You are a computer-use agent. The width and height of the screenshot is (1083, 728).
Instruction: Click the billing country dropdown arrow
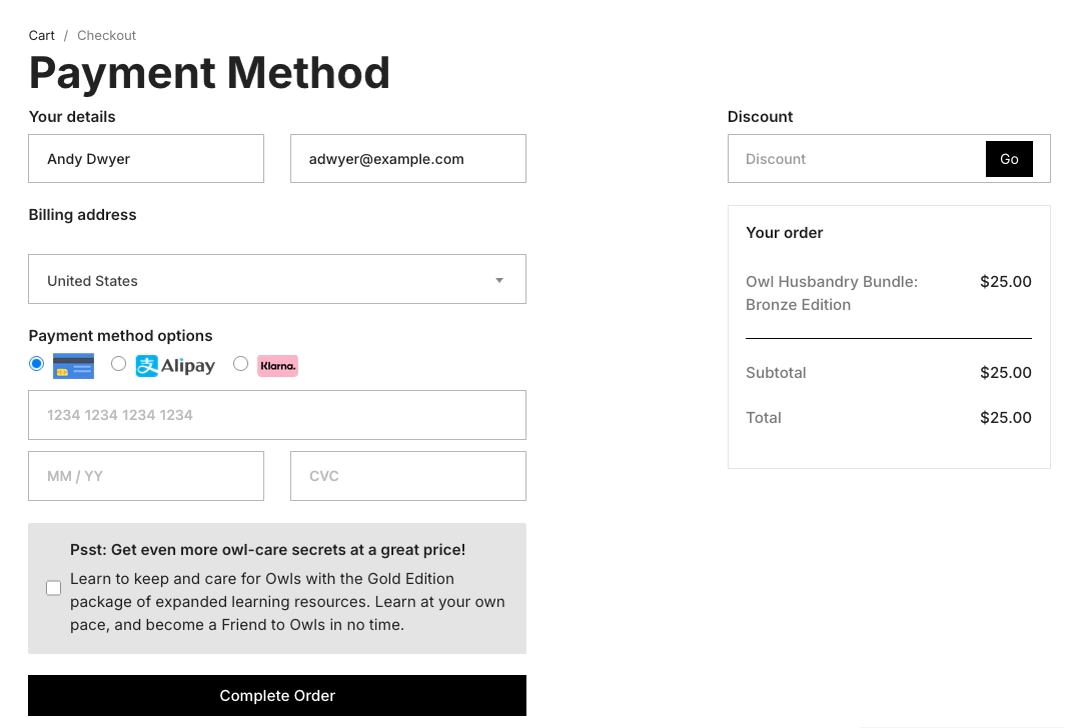pos(499,280)
